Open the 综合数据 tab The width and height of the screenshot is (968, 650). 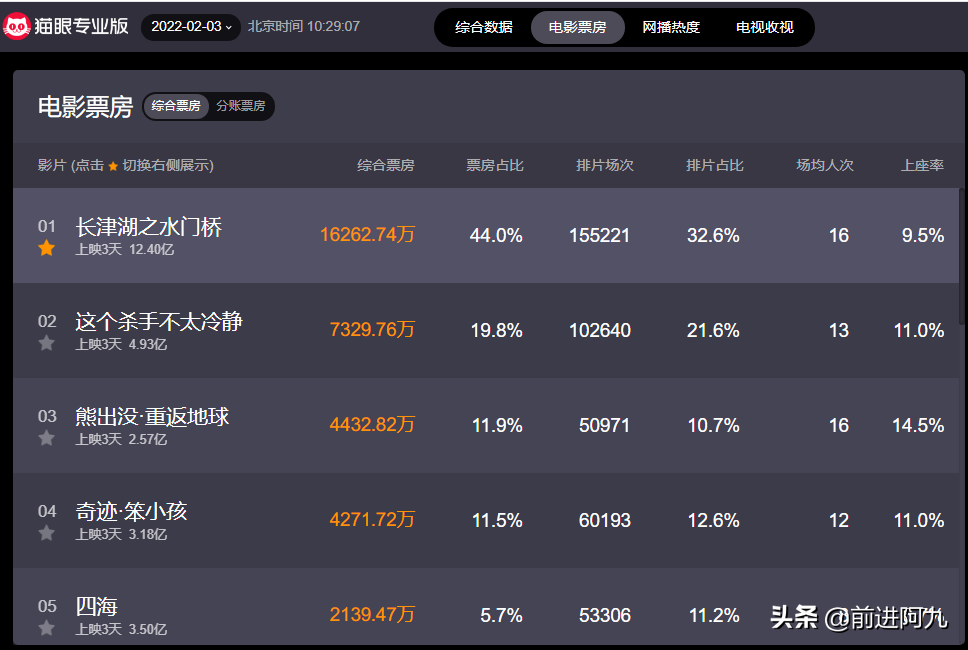point(484,27)
